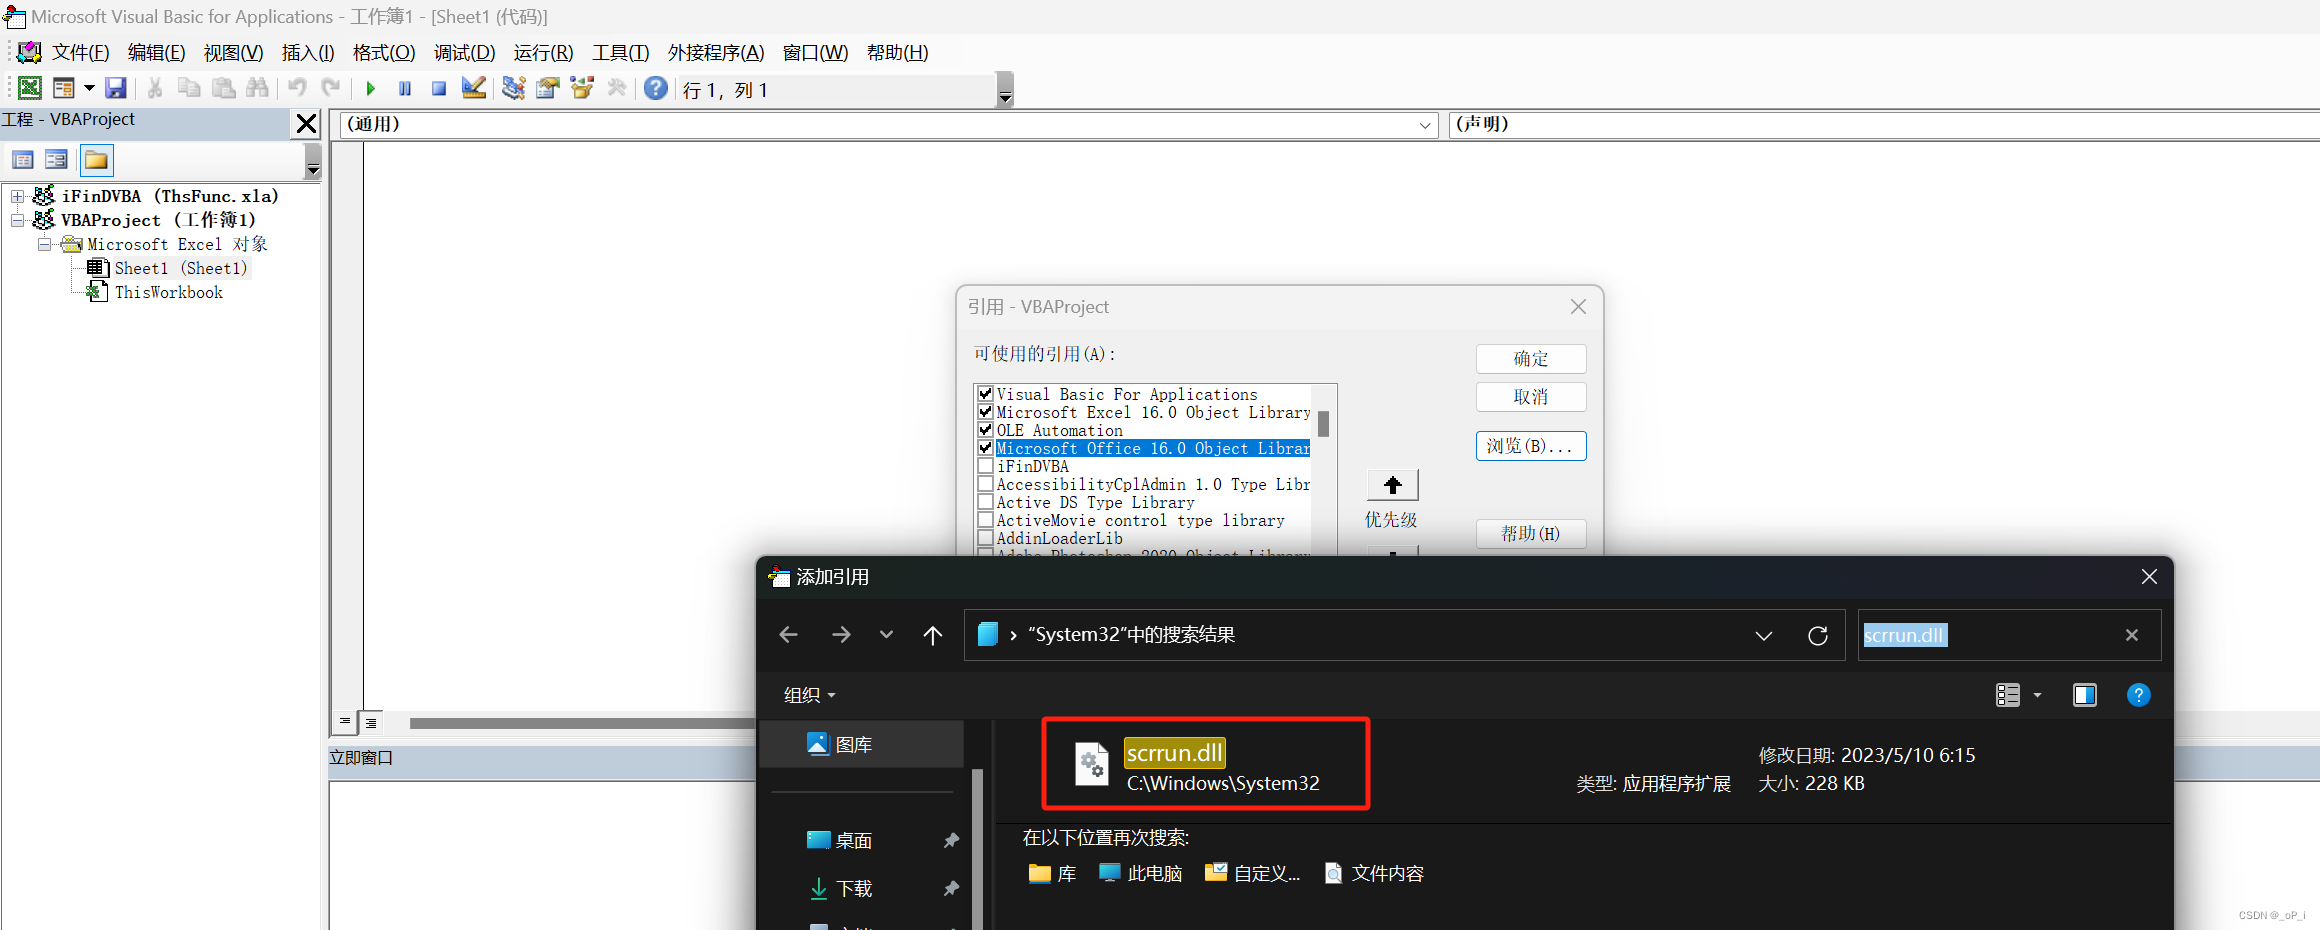The image size is (2320, 930).
Task: Select the View Microsoft Excel icon
Action: coord(30,89)
